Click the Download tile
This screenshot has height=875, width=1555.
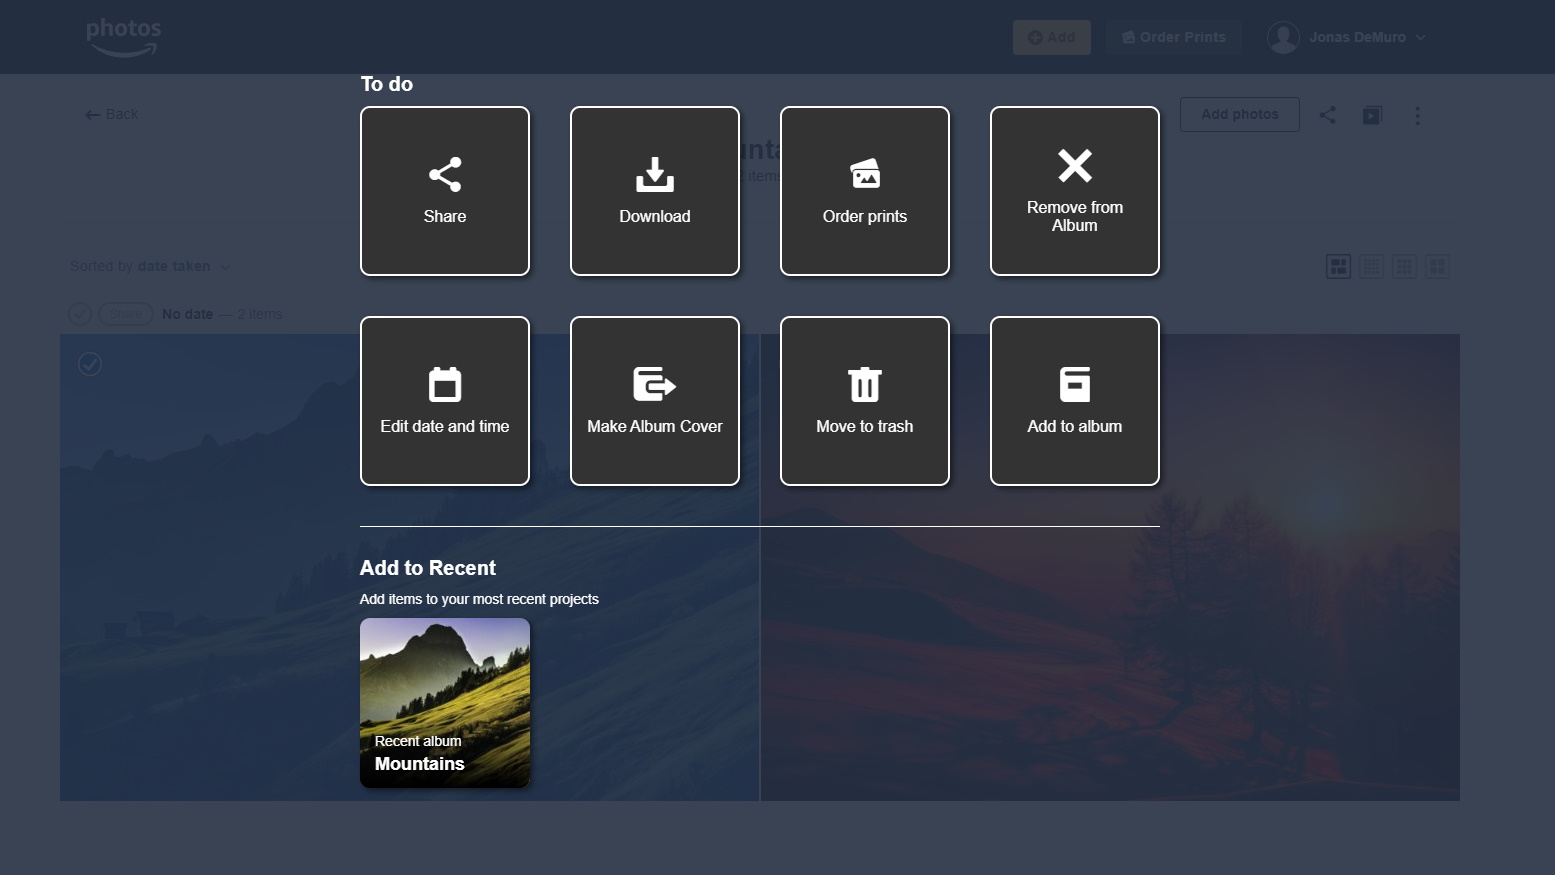coord(655,191)
